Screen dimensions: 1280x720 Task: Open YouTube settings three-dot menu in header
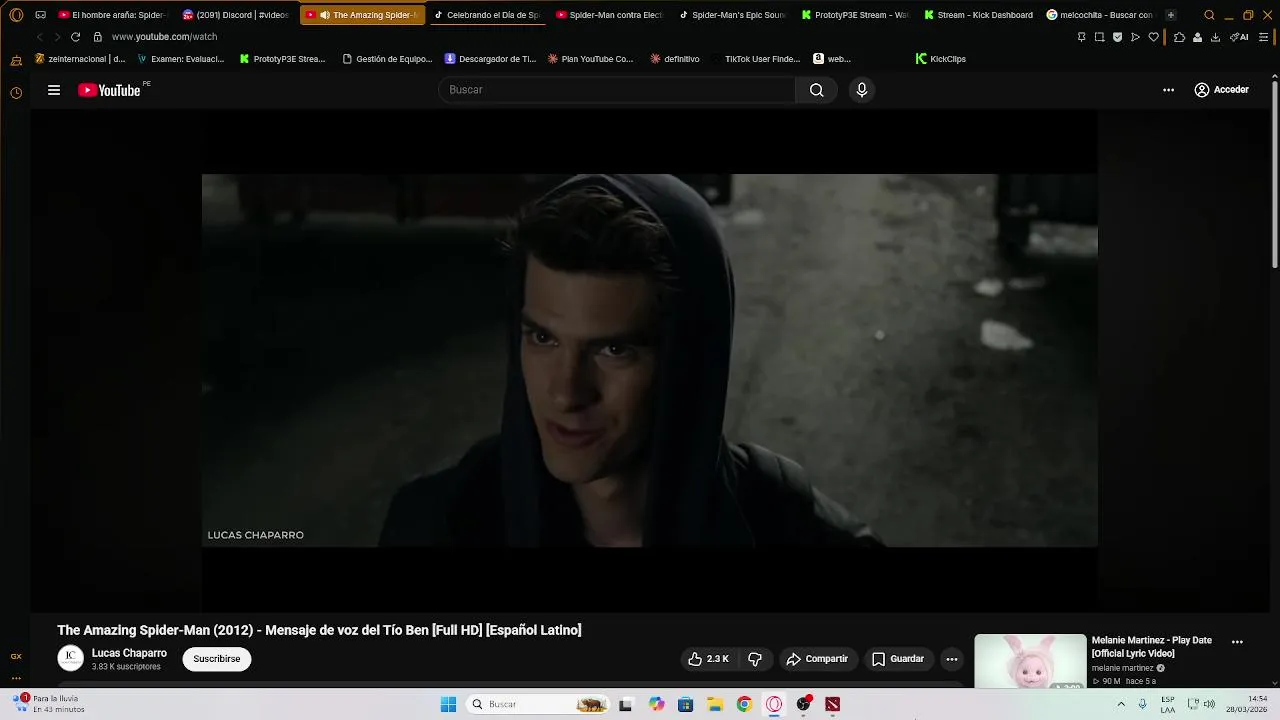pos(1168,90)
